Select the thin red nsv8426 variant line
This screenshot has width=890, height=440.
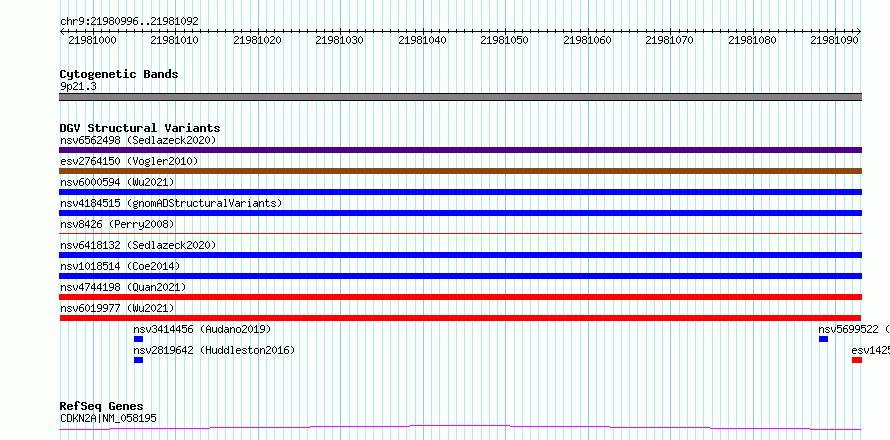coord(460,233)
